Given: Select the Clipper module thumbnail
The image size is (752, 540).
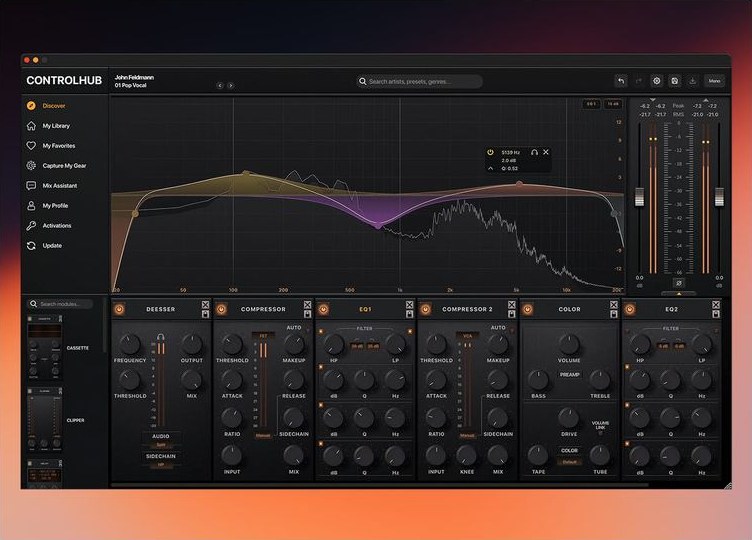Looking at the screenshot, I should click(x=44, y=420).
